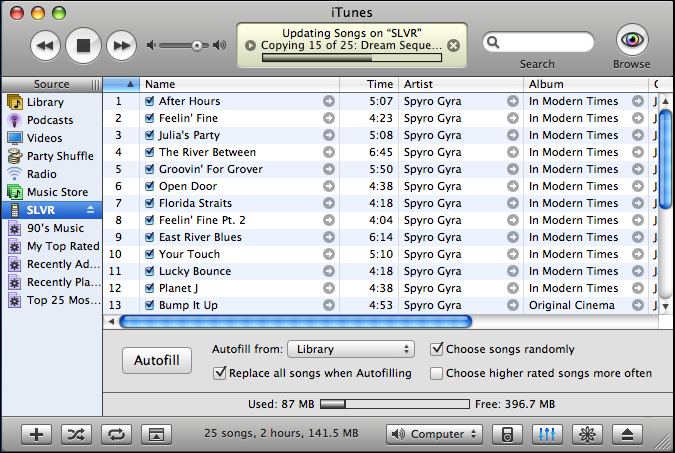The image size is (675, 453).
Task: Open the equalizer button in bottom bar
Action: (547, 434)
